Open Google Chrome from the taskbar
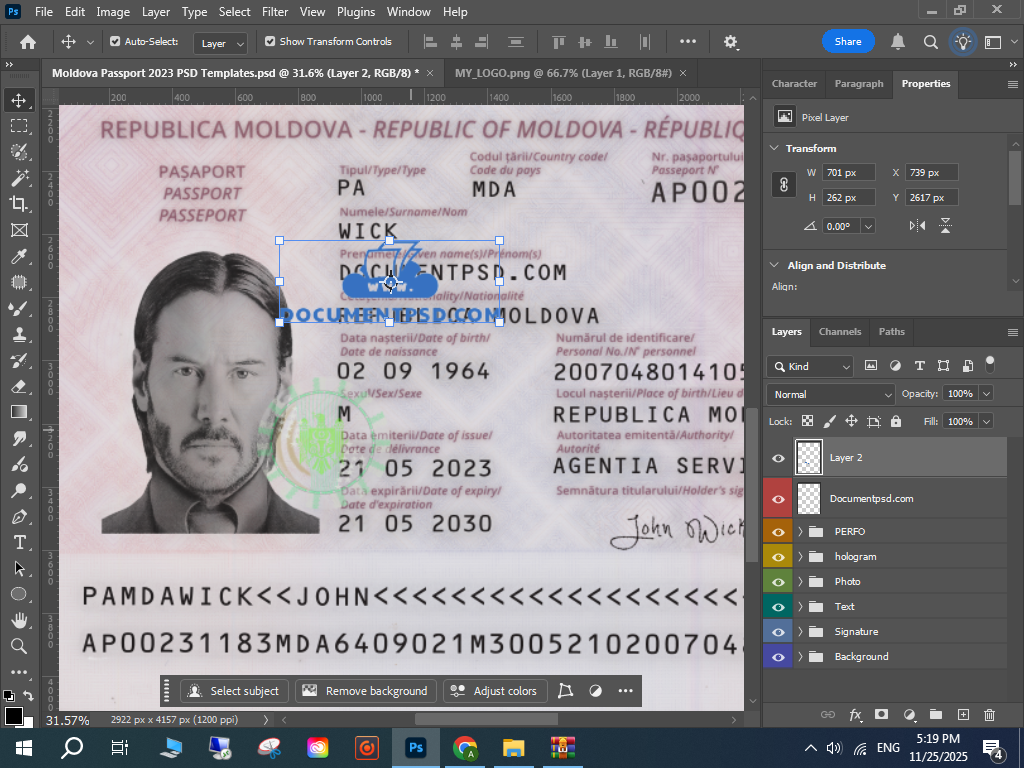This screenshot has width=1024, height=768. click(464, 747)
